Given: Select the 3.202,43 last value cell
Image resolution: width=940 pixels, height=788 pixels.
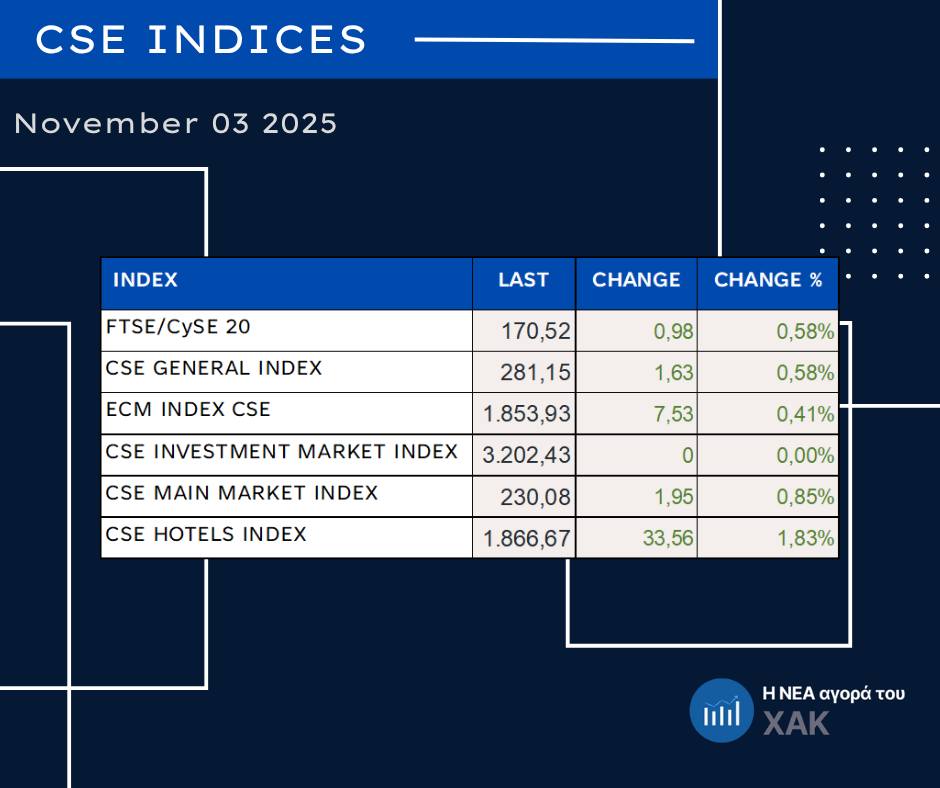Looking at the screenshot, I should click(526, 456).
